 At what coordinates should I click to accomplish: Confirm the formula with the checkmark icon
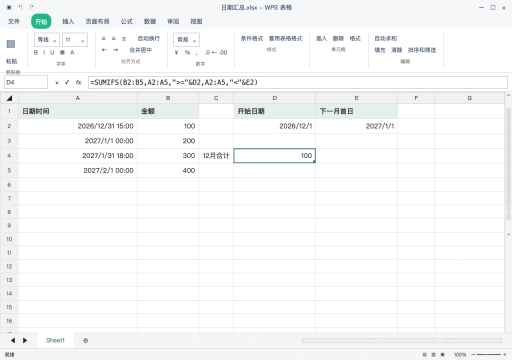point(67,82)
